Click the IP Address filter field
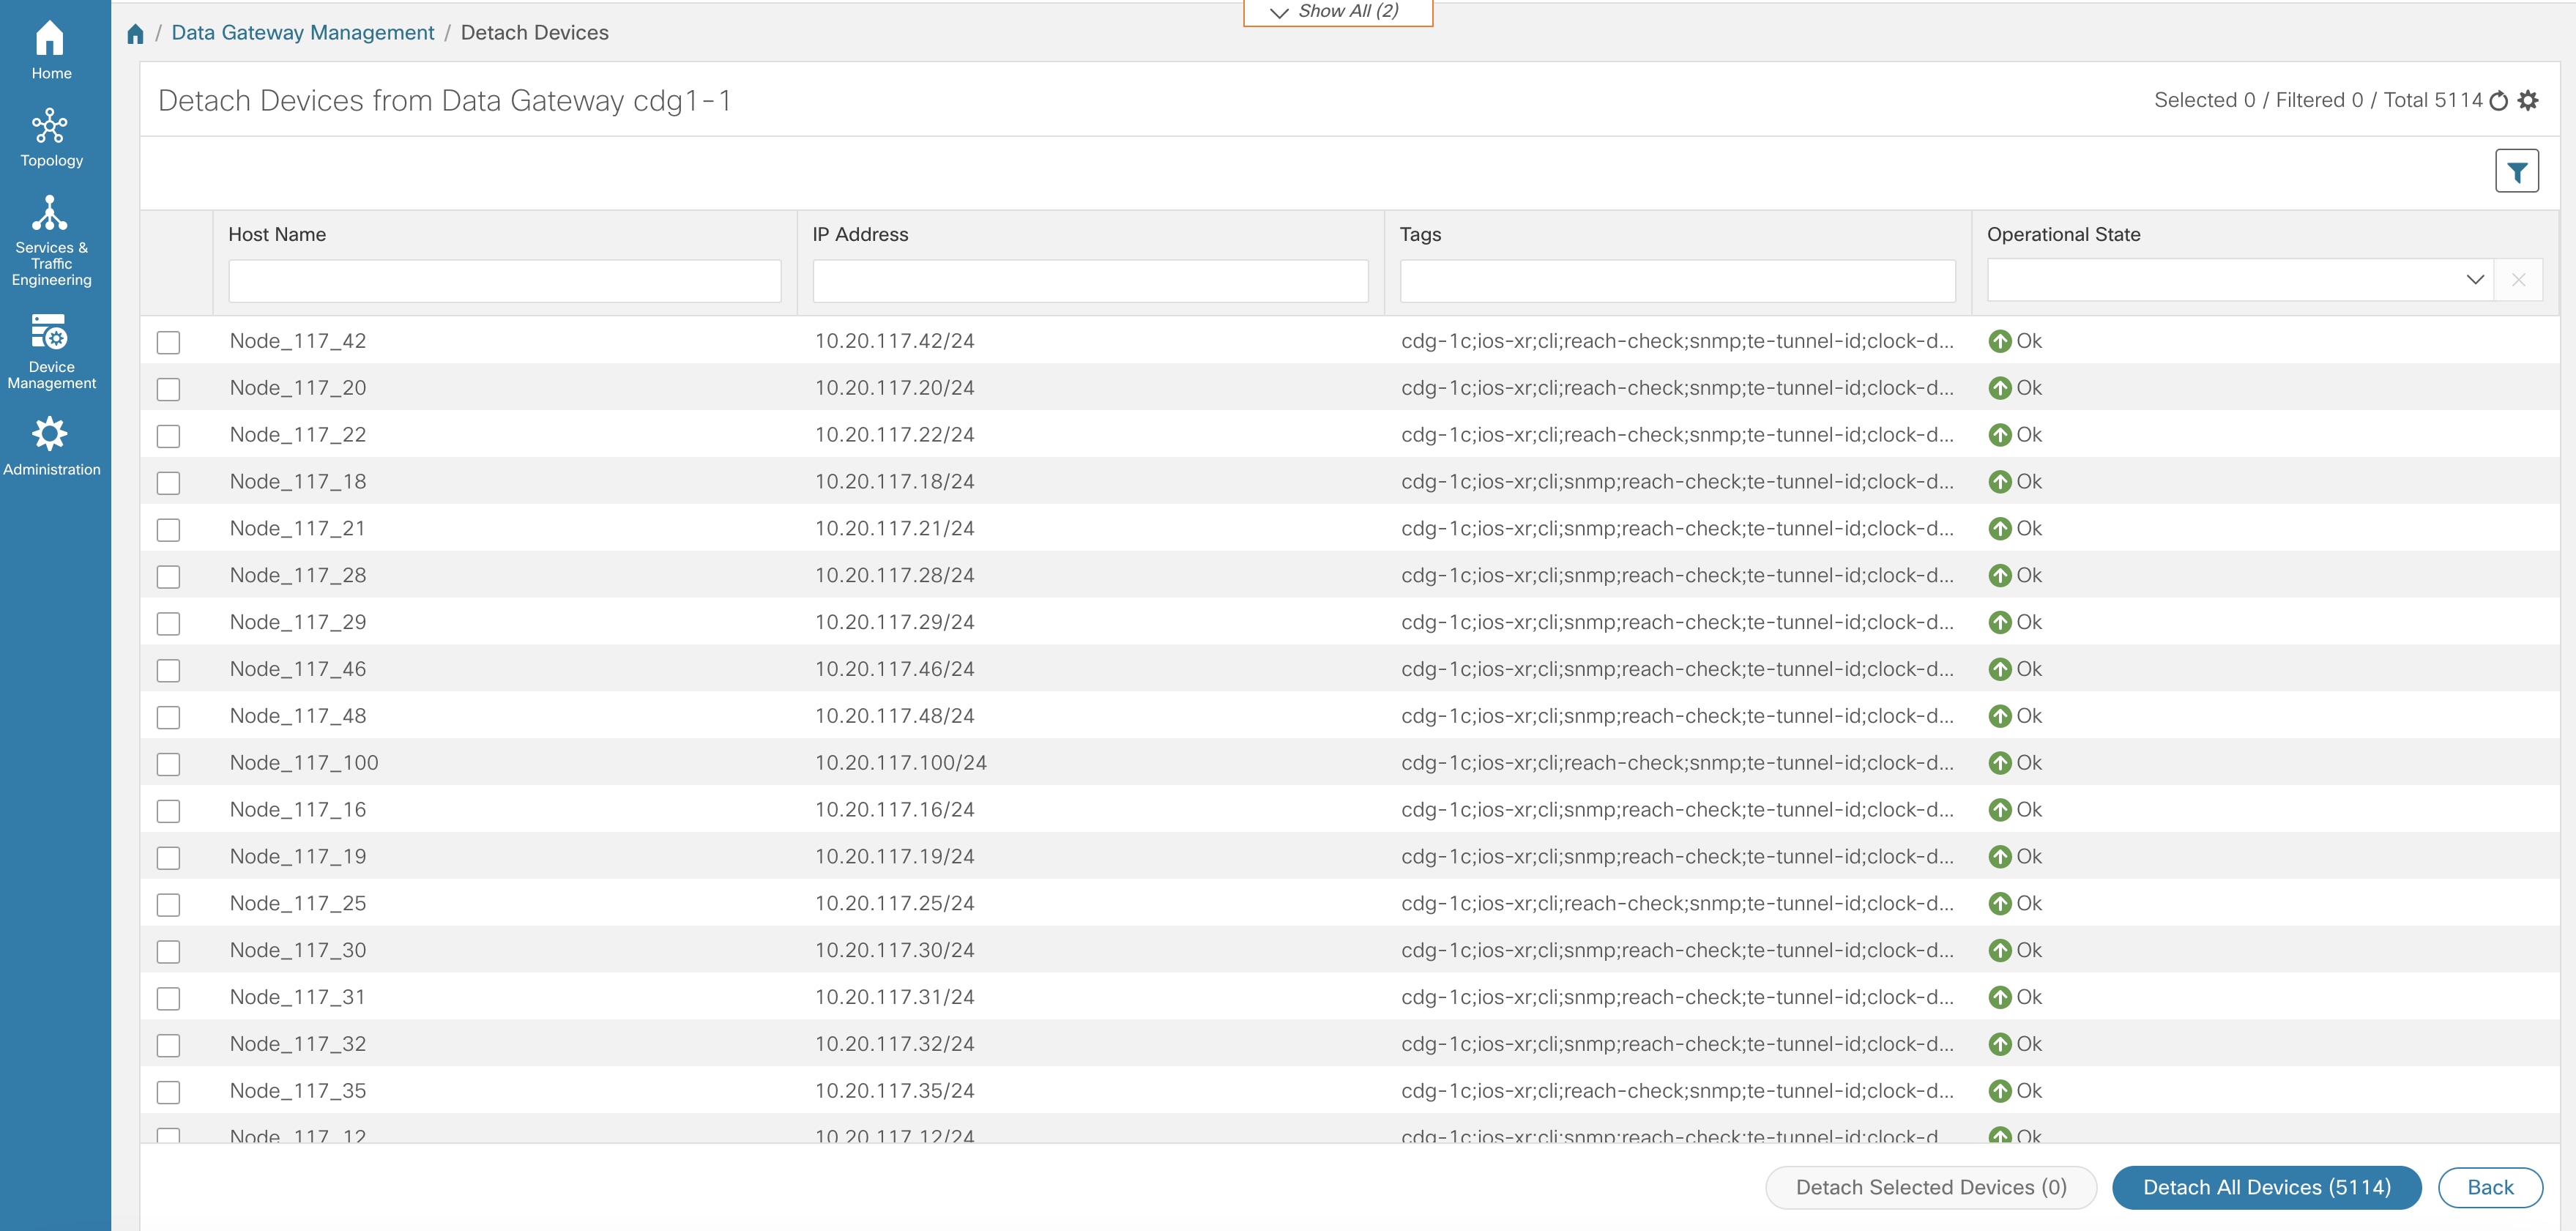 pos(1090,281)
